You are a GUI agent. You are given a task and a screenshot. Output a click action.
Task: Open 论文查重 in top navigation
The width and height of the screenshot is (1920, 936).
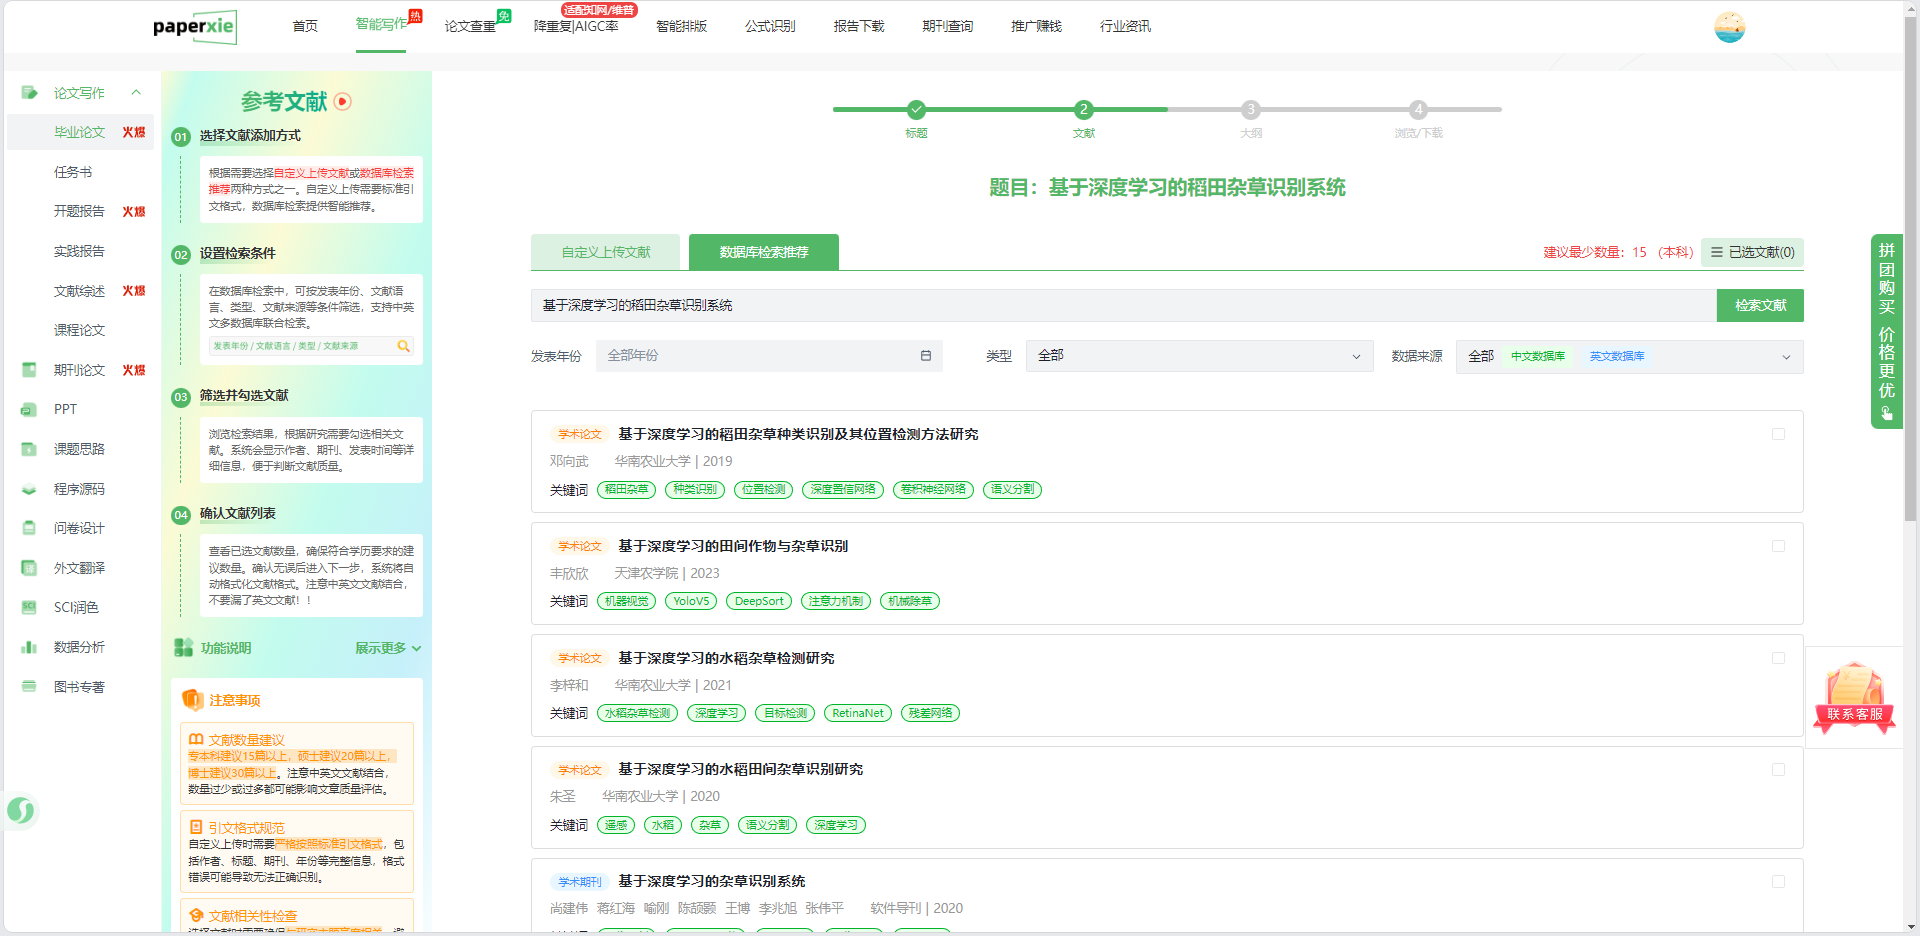coord(470,26)
